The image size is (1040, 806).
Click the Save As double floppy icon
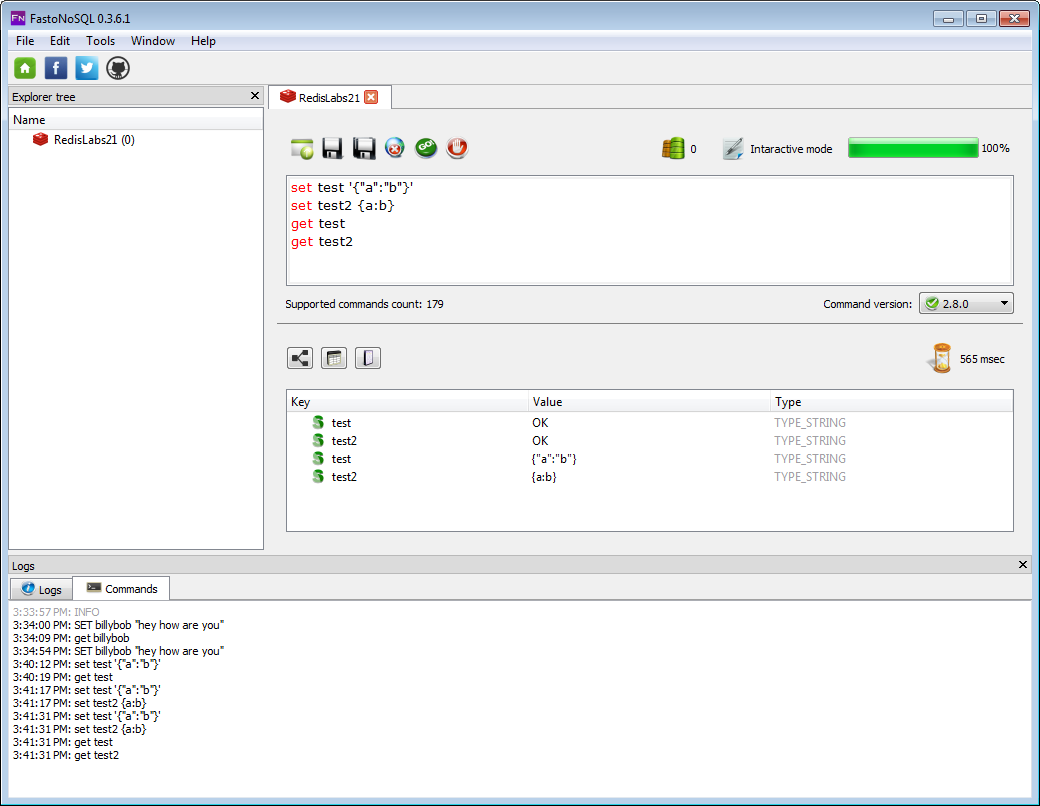point(363,148)
